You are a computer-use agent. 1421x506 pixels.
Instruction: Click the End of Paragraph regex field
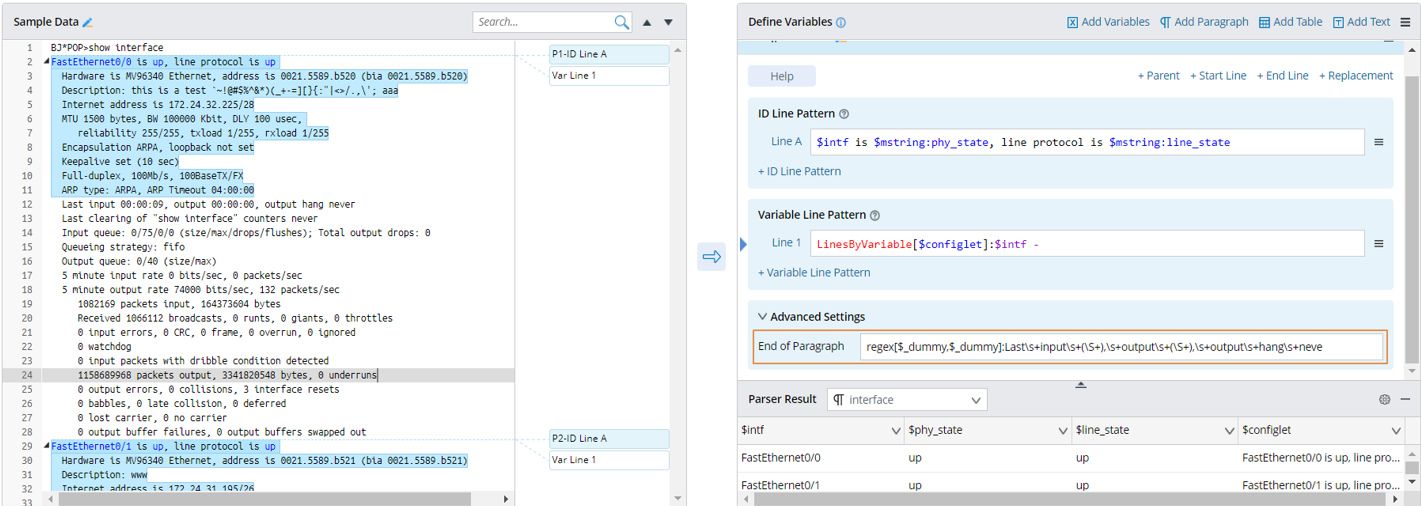tap(1120, 347)
